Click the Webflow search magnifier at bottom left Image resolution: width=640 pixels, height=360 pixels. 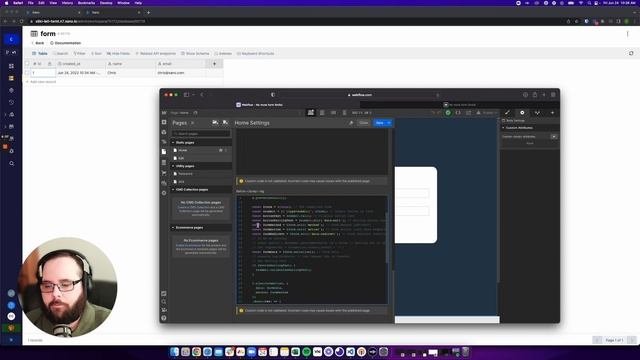pos(164,302)
